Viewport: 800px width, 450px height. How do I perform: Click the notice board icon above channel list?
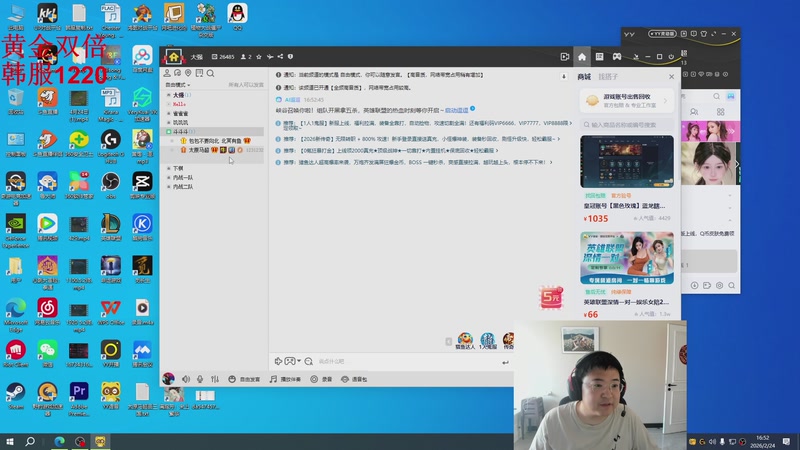pyautogui.click(x=199, y=73)
